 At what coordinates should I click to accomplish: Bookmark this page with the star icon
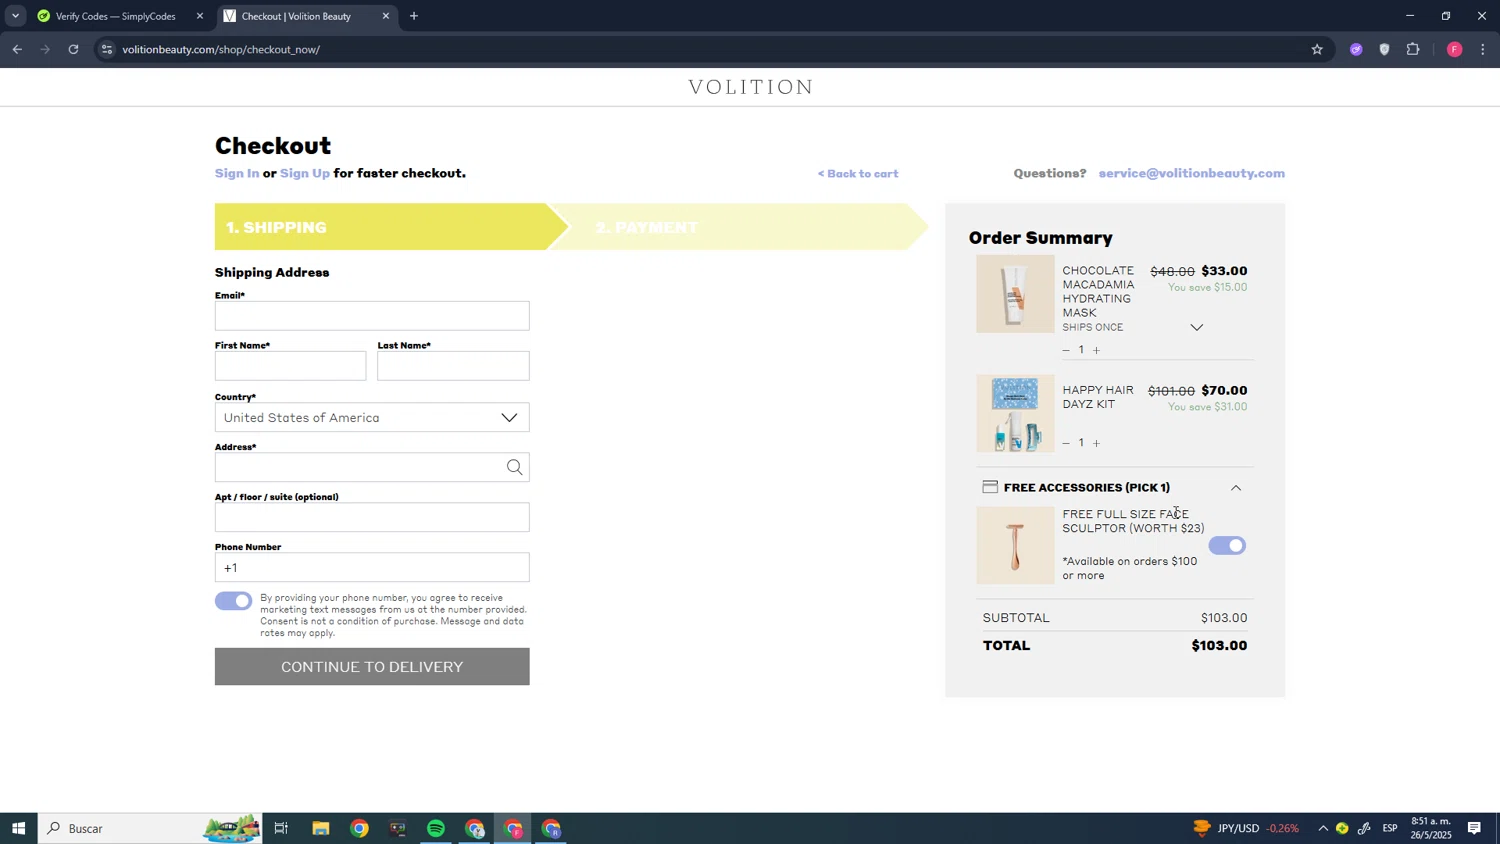1317,49
